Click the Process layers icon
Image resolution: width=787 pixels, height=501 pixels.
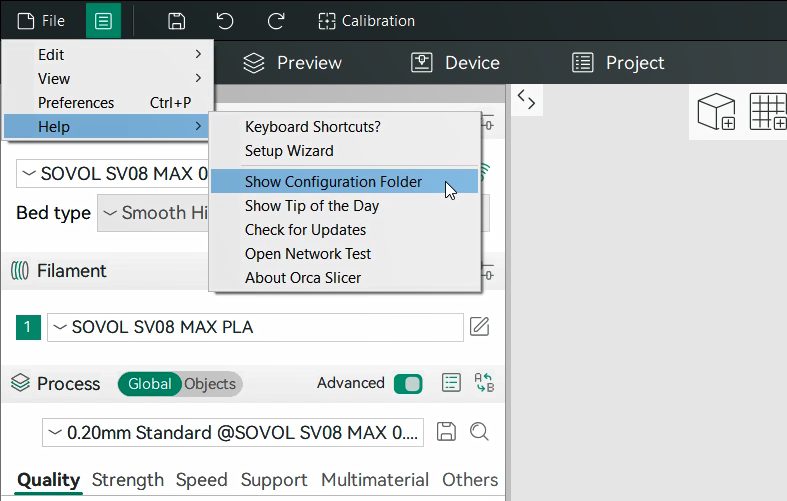pyautogui.click(x=20, y=383)
